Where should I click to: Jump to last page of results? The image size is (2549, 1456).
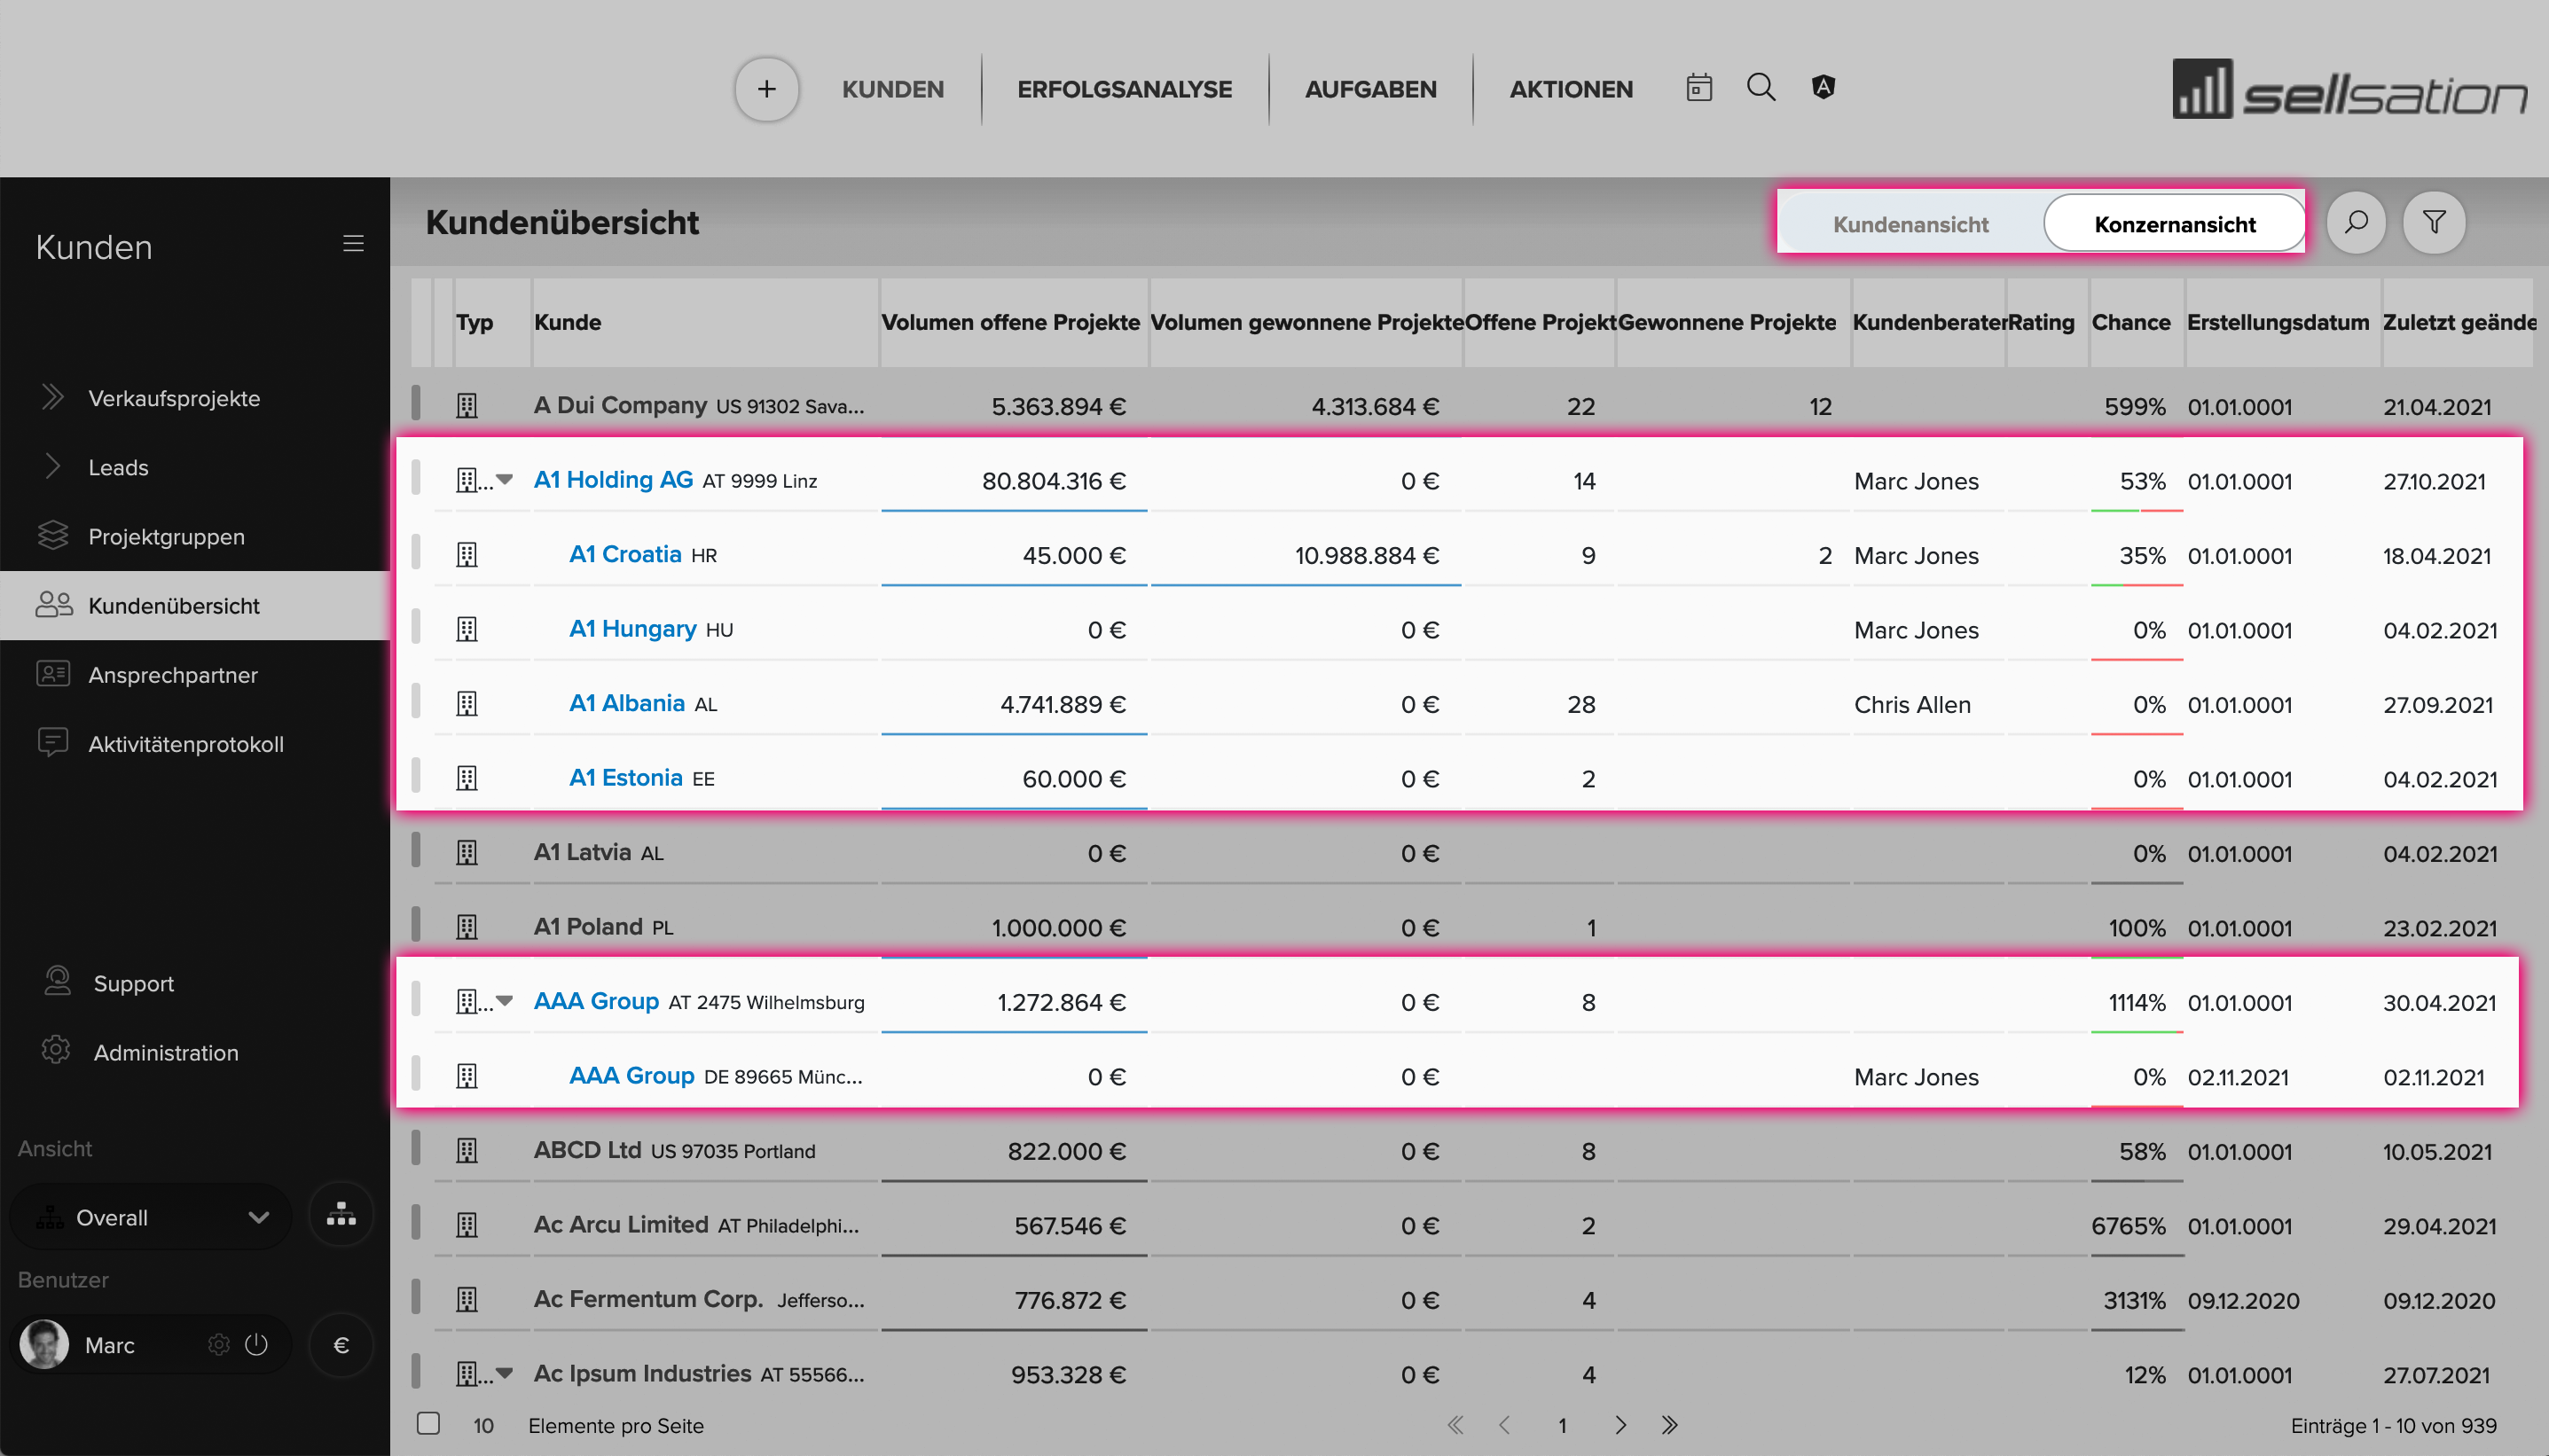[1669, 1425]
